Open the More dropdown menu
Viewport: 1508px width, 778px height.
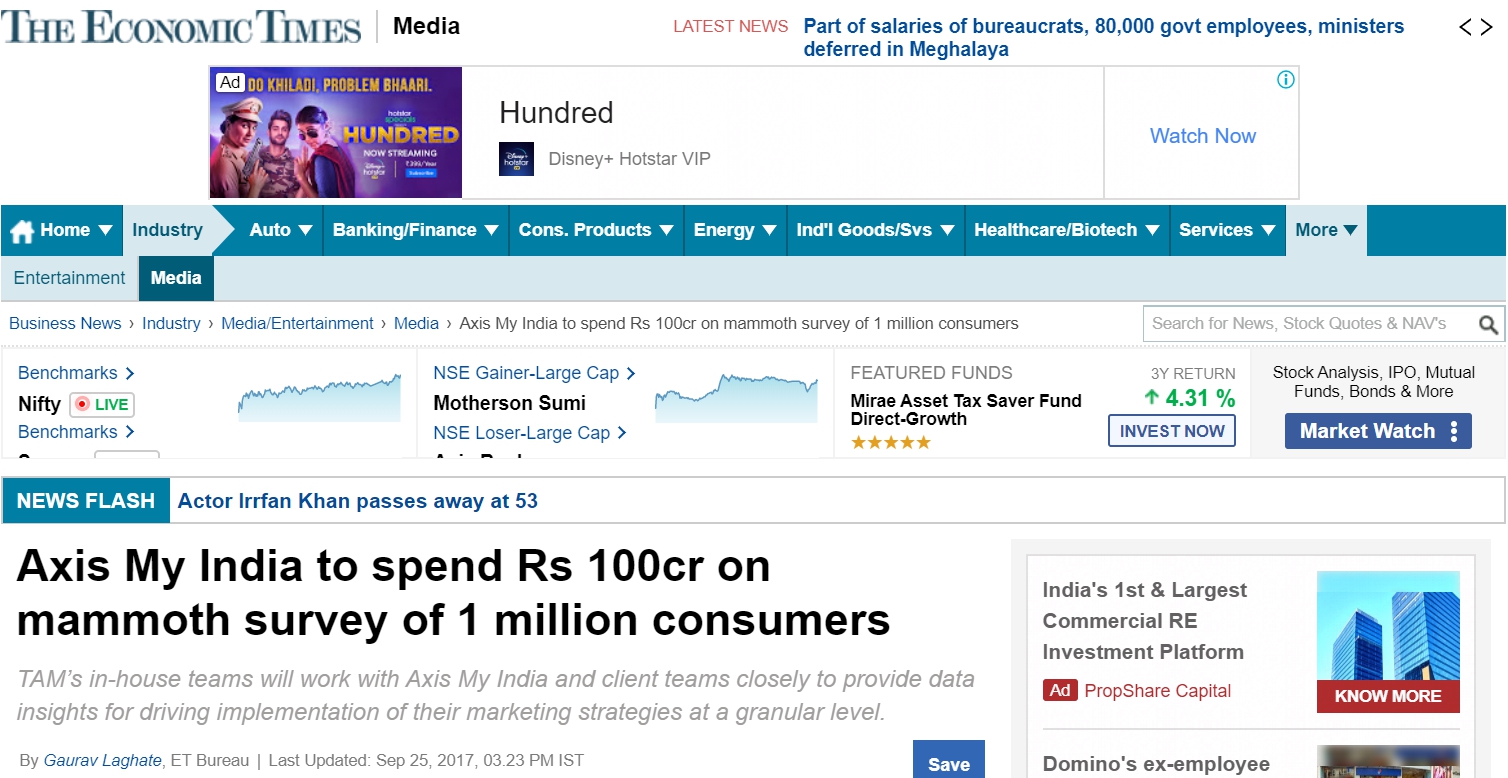[1326, 231]
